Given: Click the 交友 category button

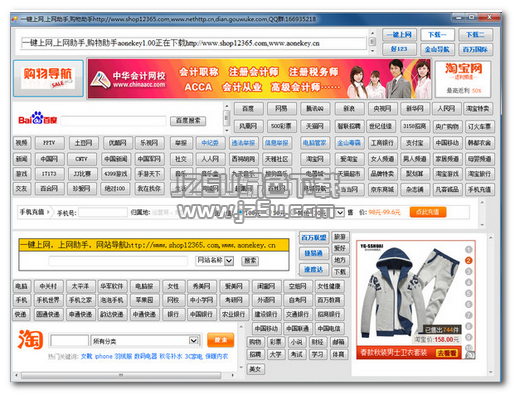Looking at the screenshot, I should pyautogui.click(x=22, y=189).
